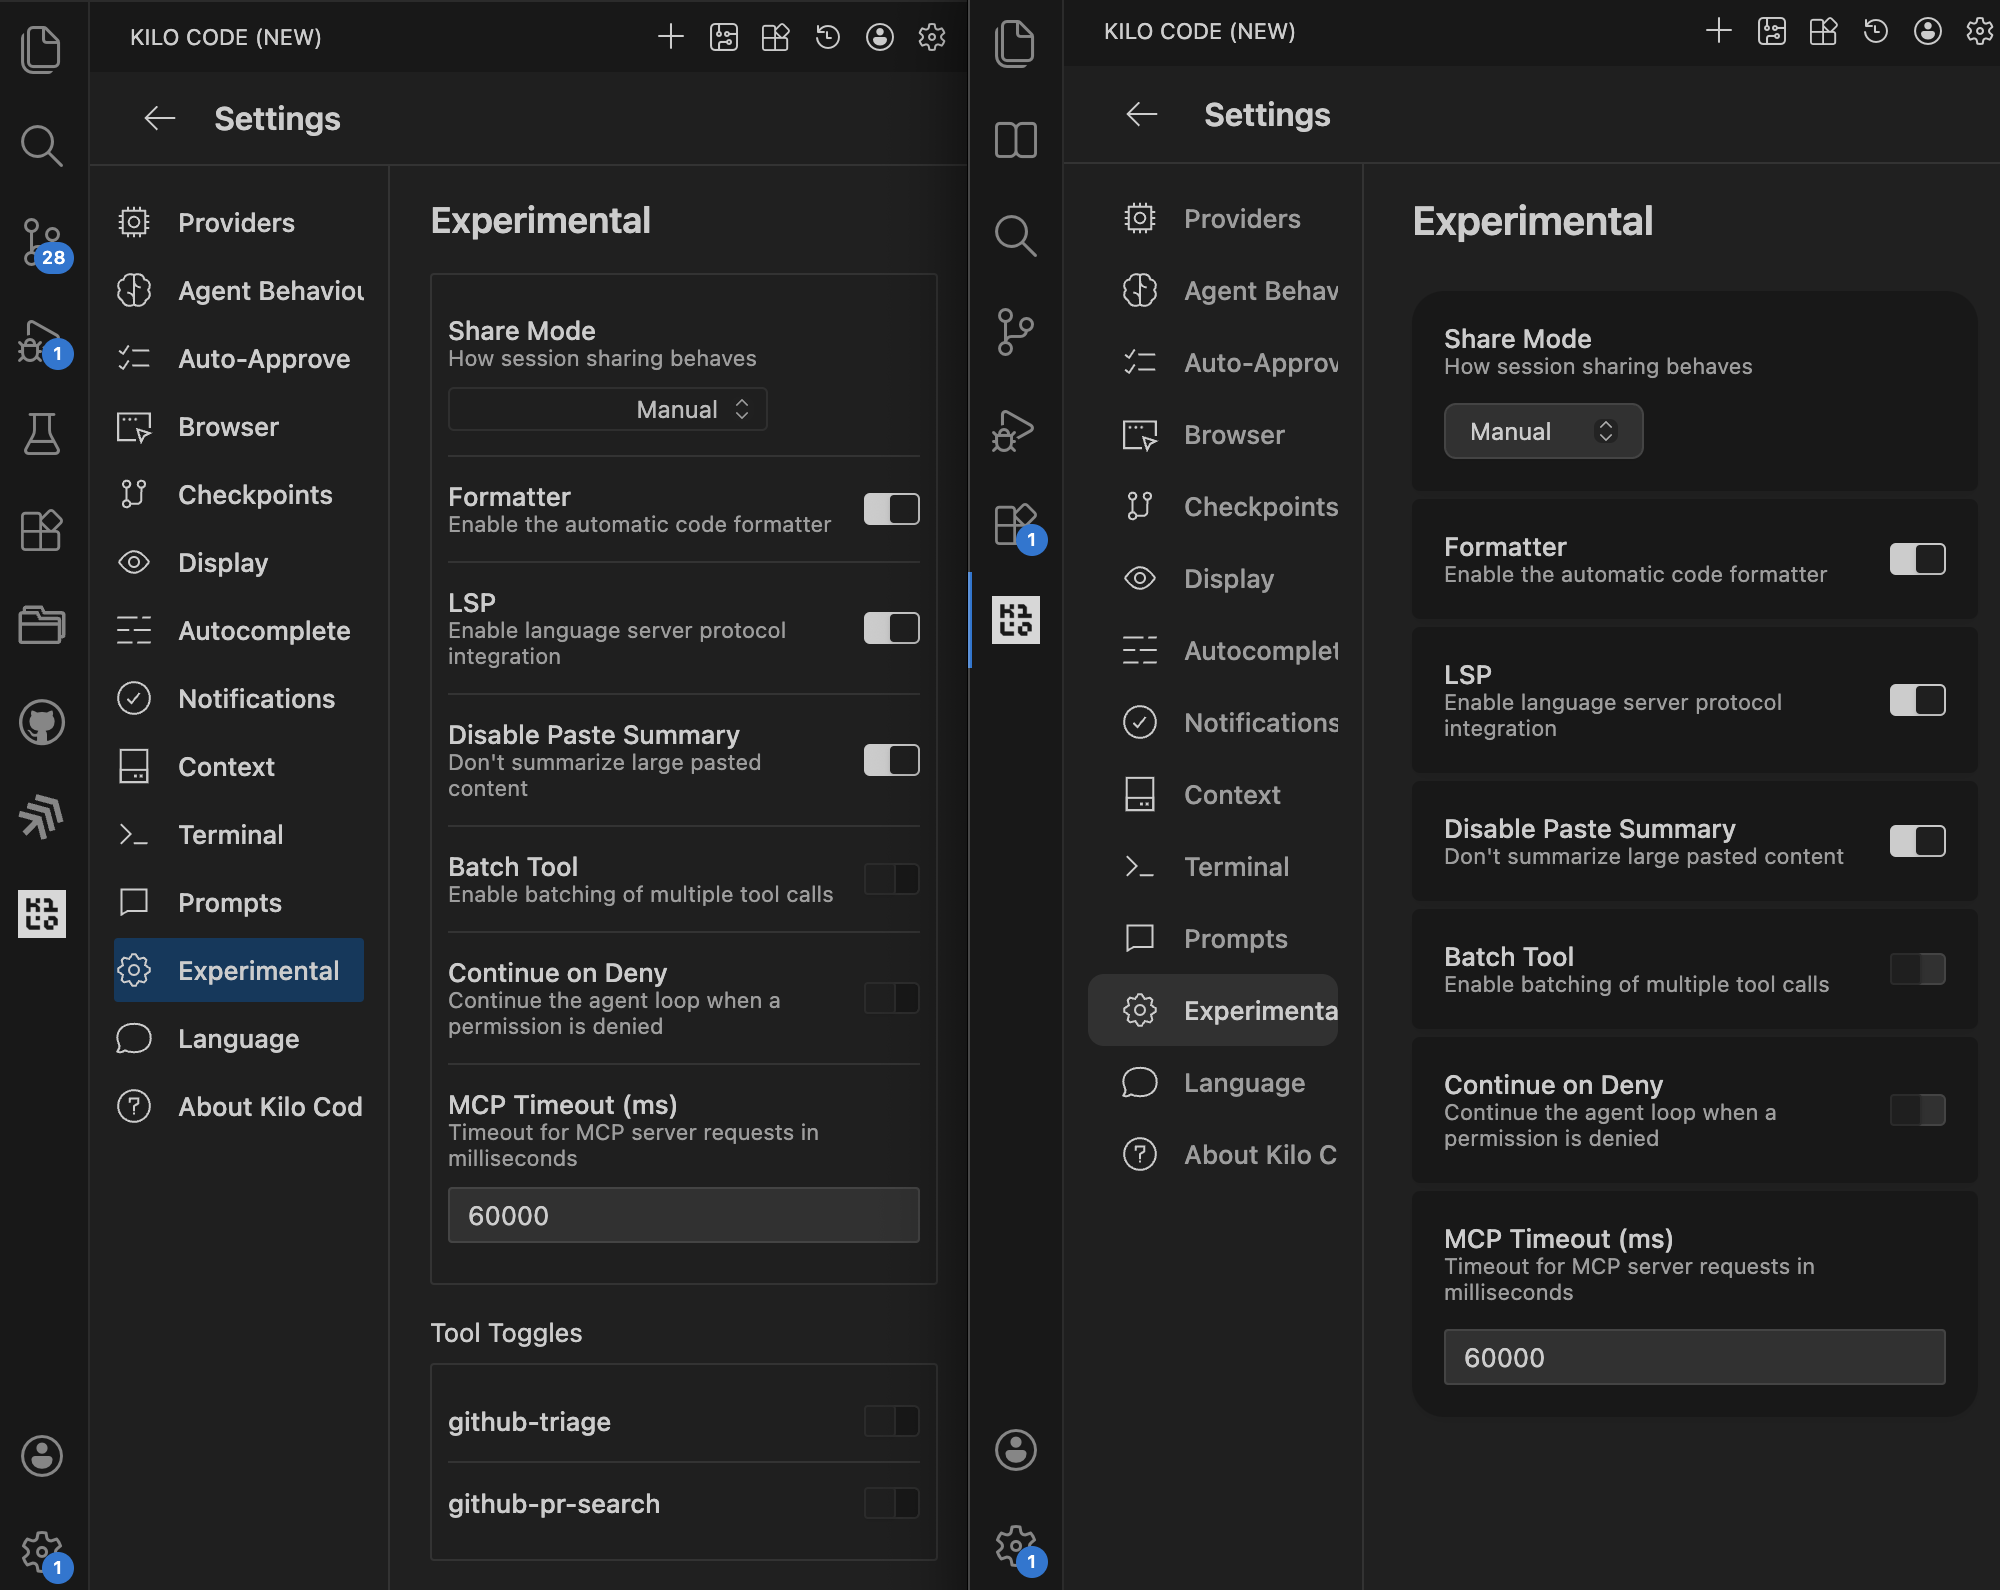2000x1590 pixels.
Task: Toggle the github-triage tool switch
Action: (x=891, y=1421)
